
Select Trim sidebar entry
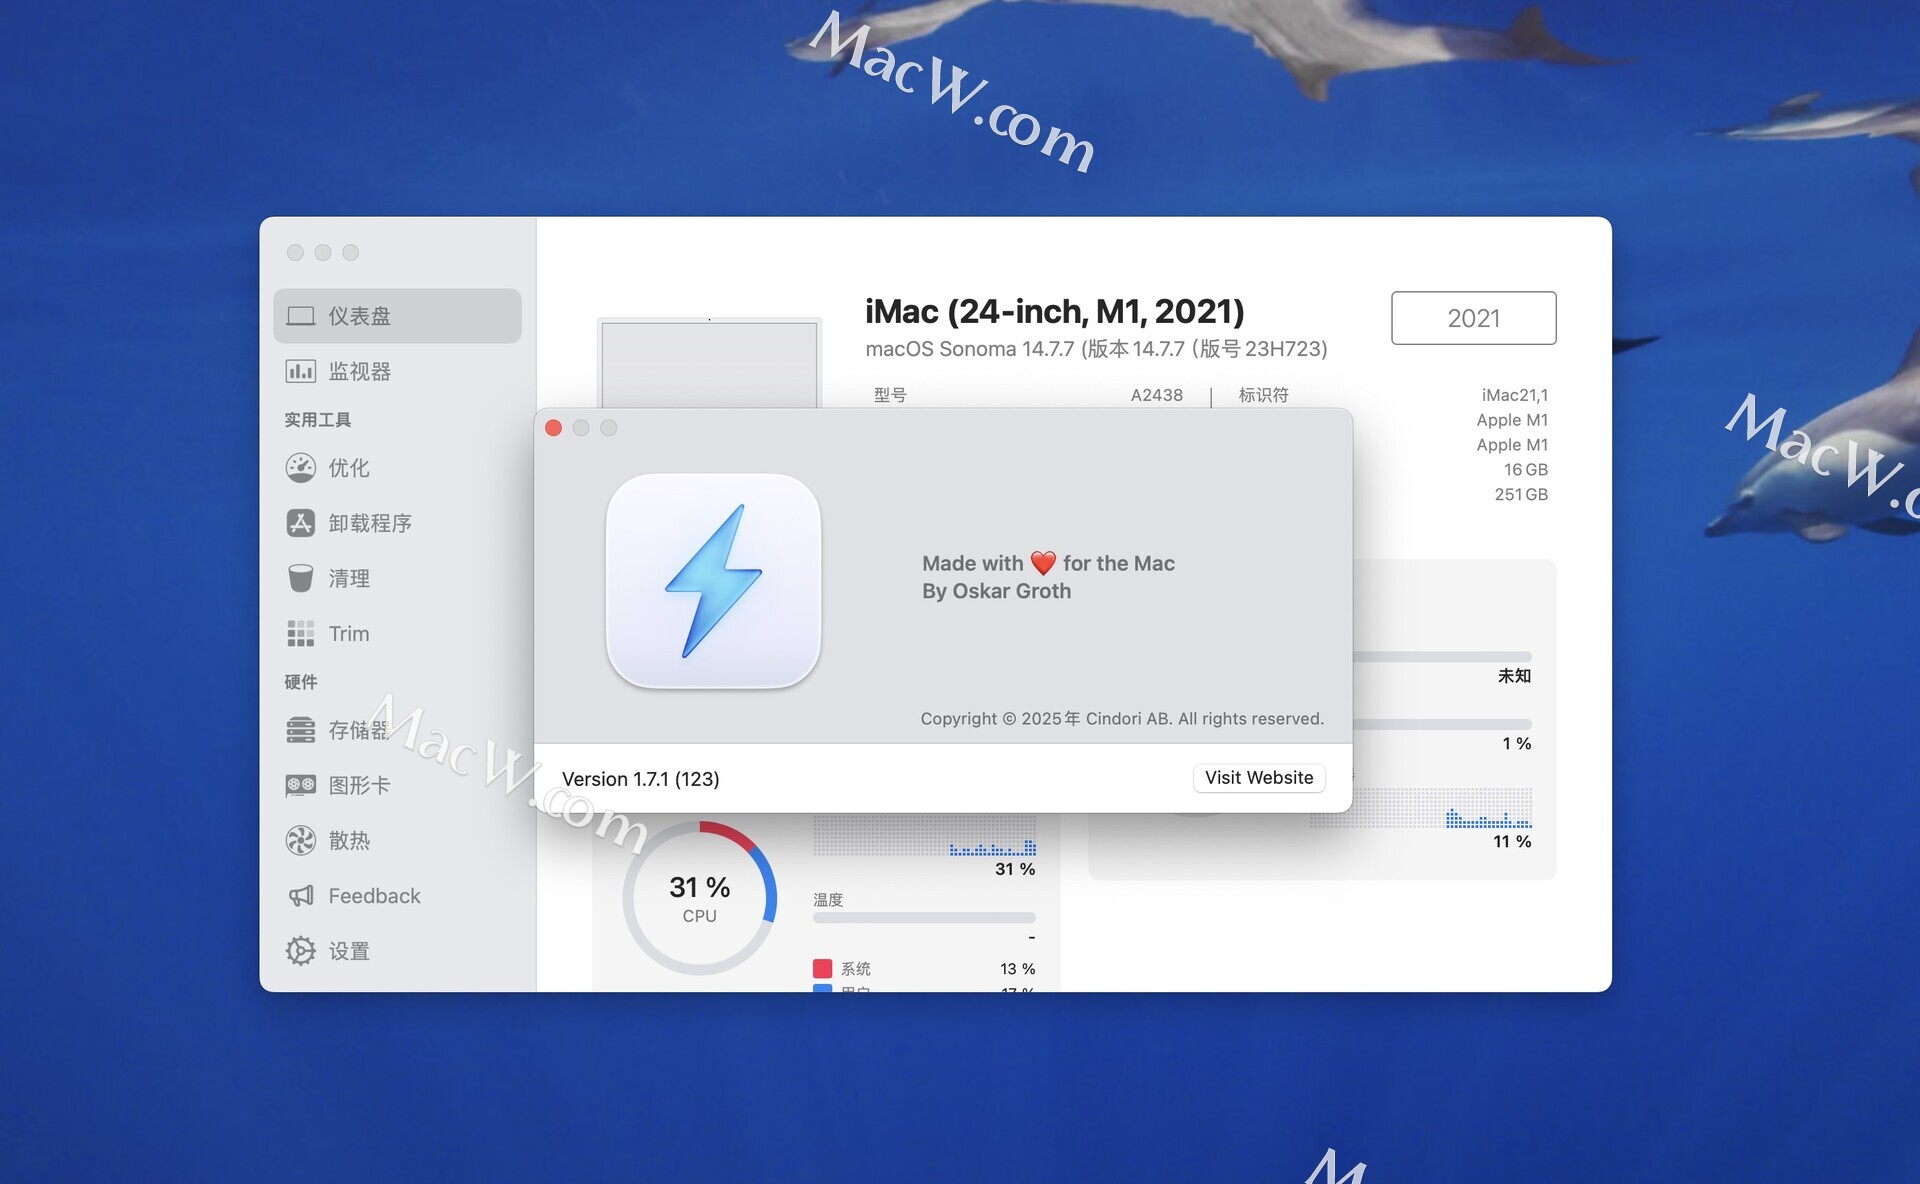click(397, 633)
